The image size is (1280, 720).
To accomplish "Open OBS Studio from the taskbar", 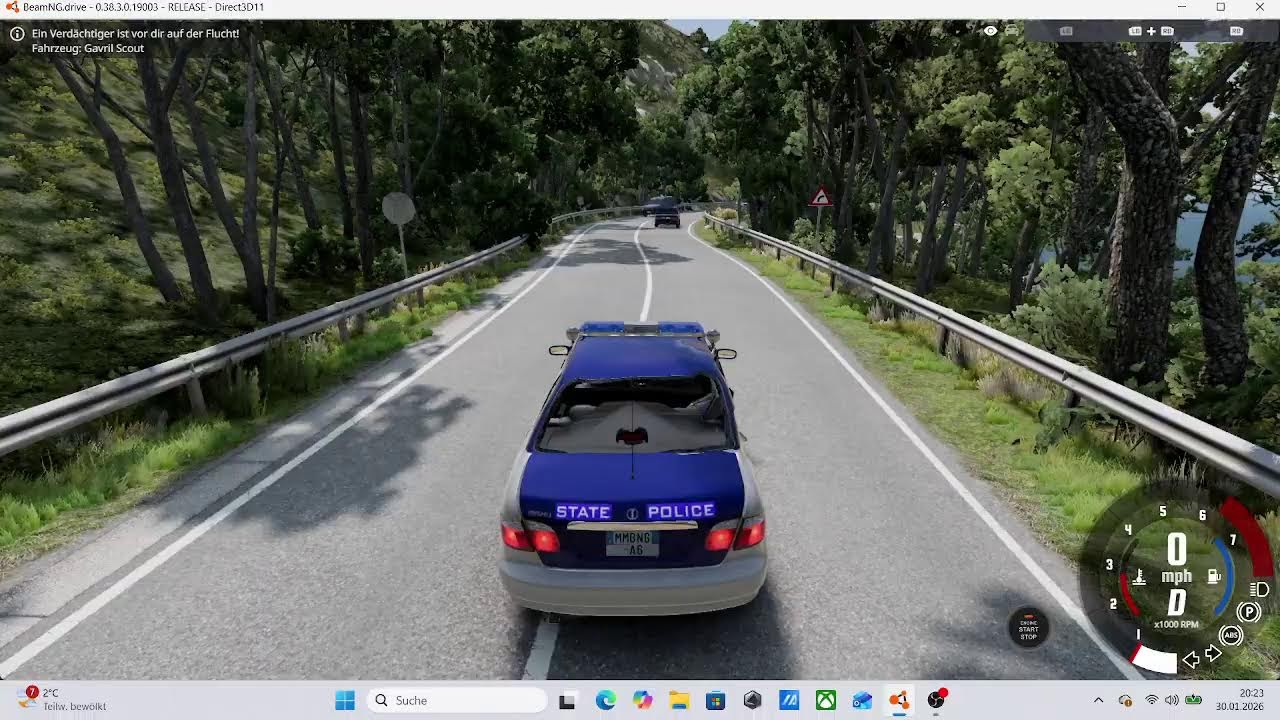I will click(x=937, y=700).
